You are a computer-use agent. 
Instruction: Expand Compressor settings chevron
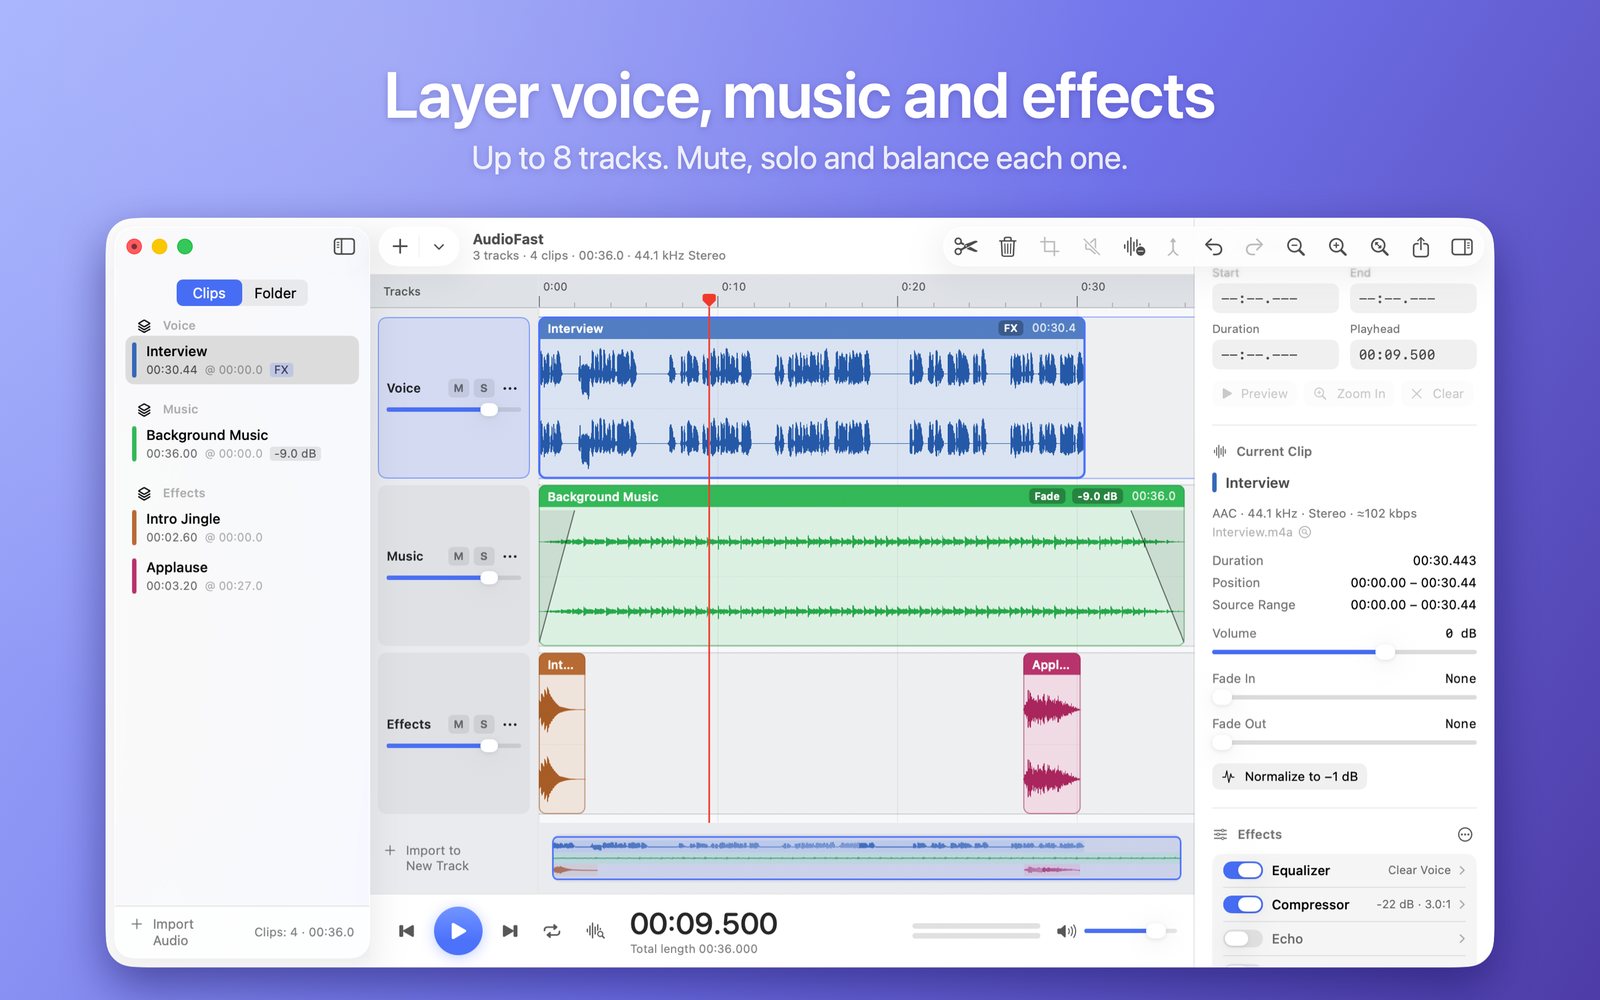point(1462,904)
